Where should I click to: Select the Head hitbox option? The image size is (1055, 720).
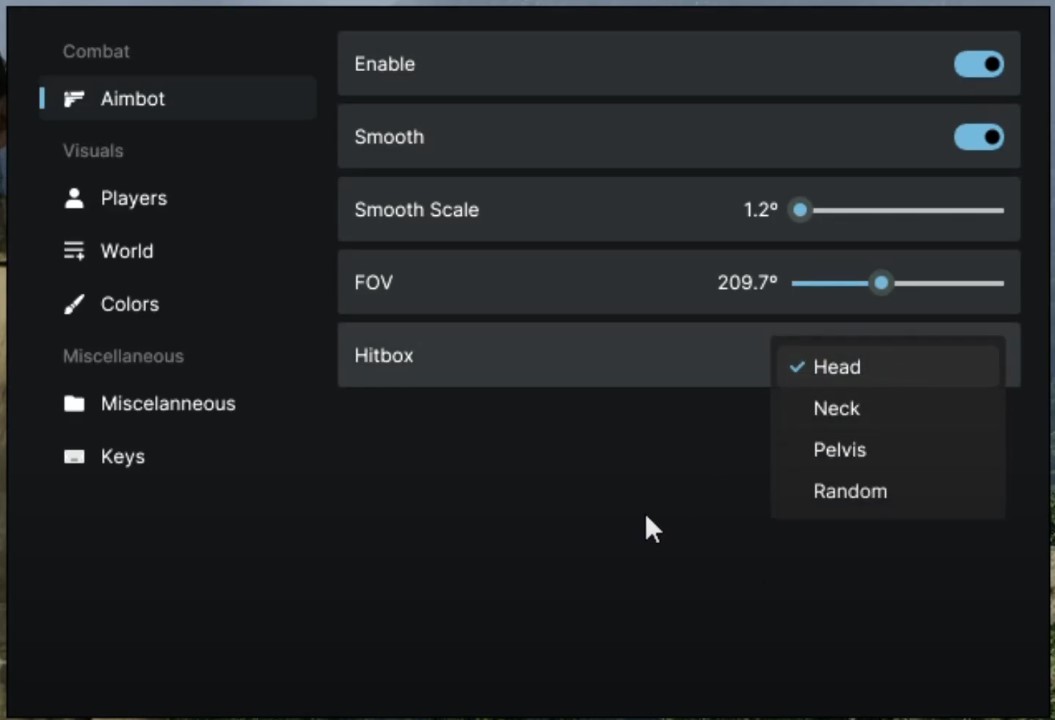[x=837, y=367]
